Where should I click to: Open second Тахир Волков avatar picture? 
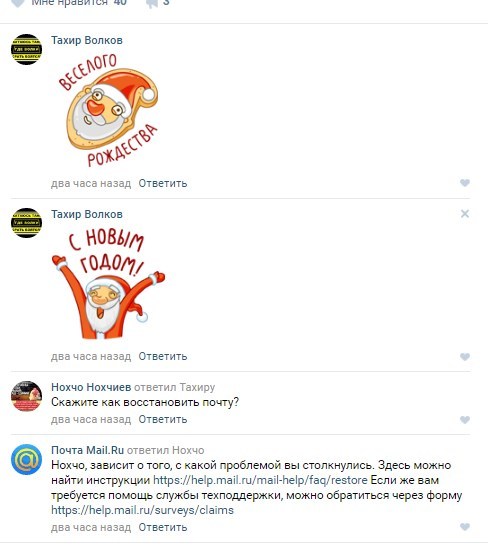pyautogui.click(x=27, y=223)
